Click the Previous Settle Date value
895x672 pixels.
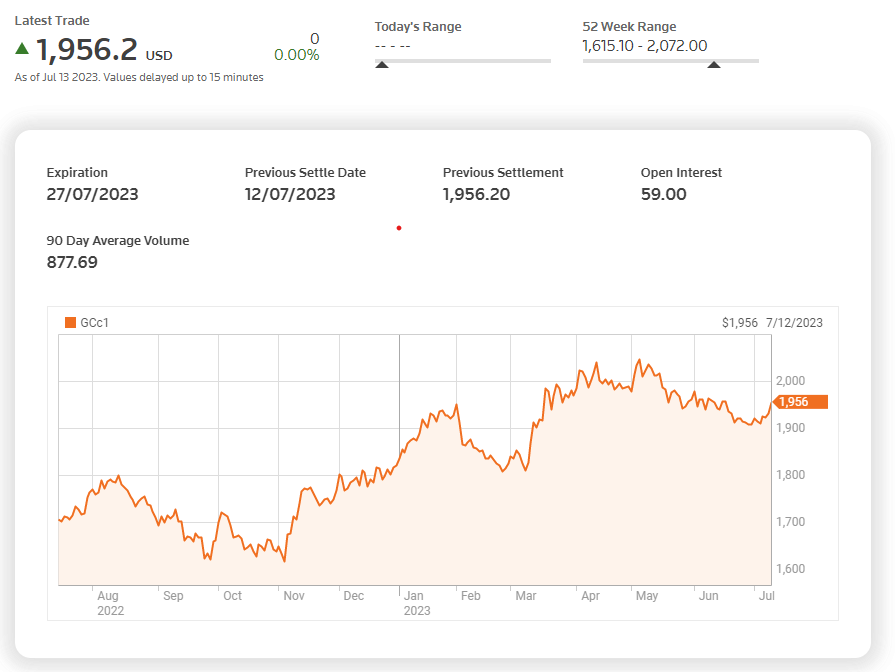tap(290, 194)
